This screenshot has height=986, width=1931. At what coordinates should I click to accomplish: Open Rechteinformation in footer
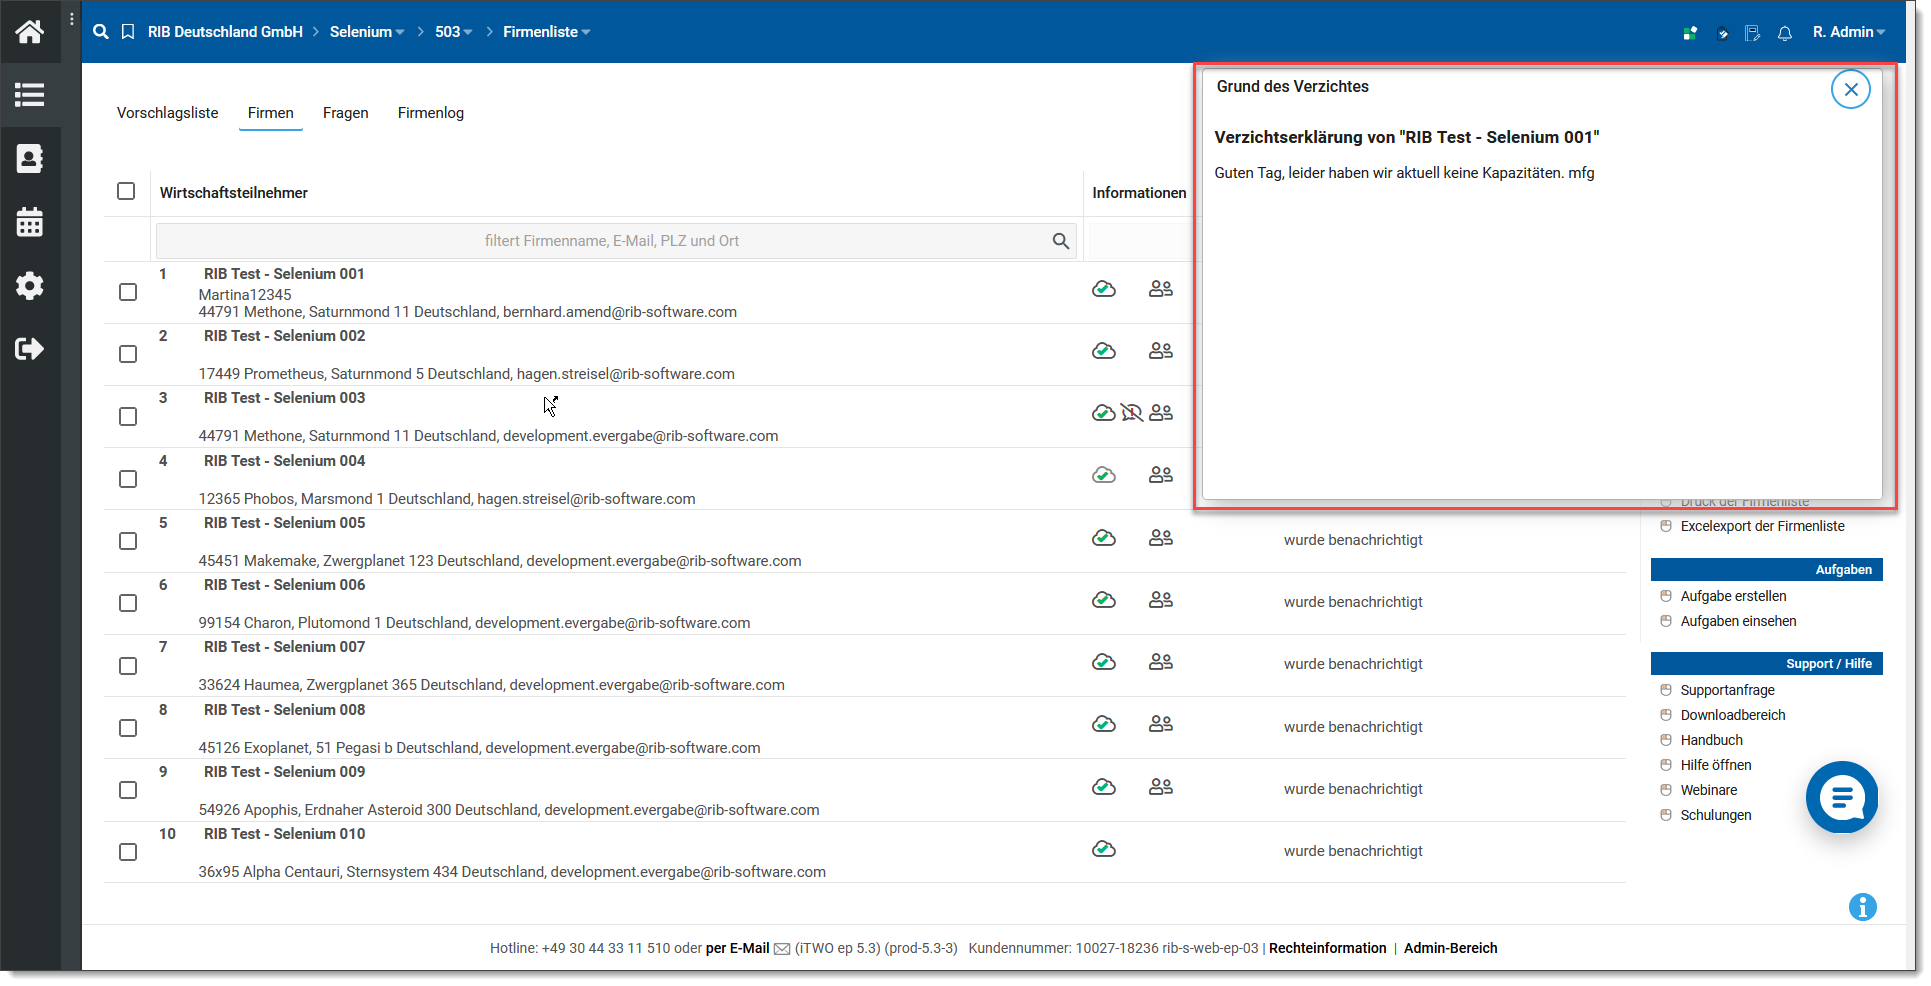point(1327,948)
